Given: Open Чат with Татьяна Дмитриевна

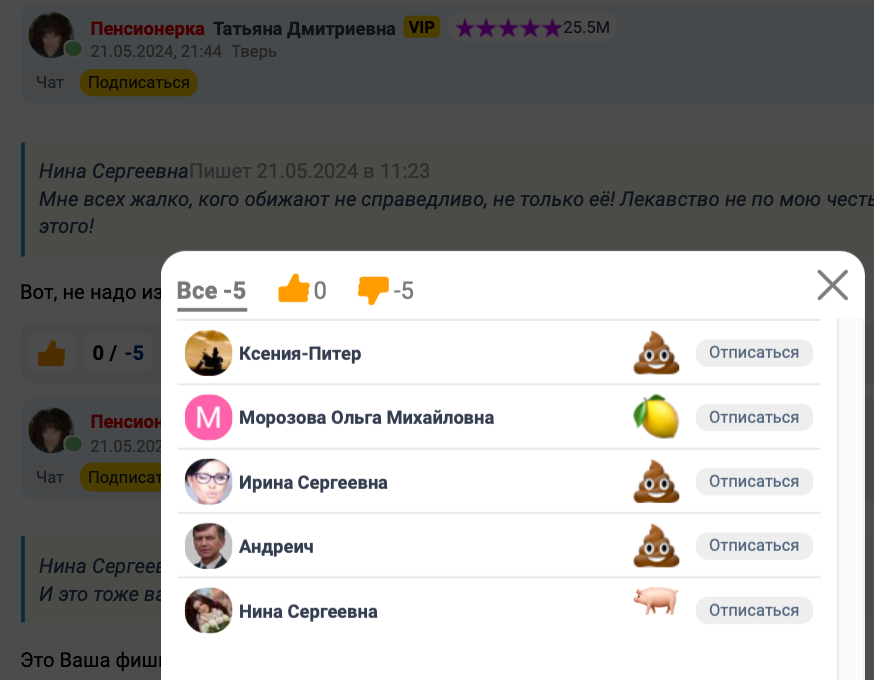Looking at the screenshot, I should (50, 82).
